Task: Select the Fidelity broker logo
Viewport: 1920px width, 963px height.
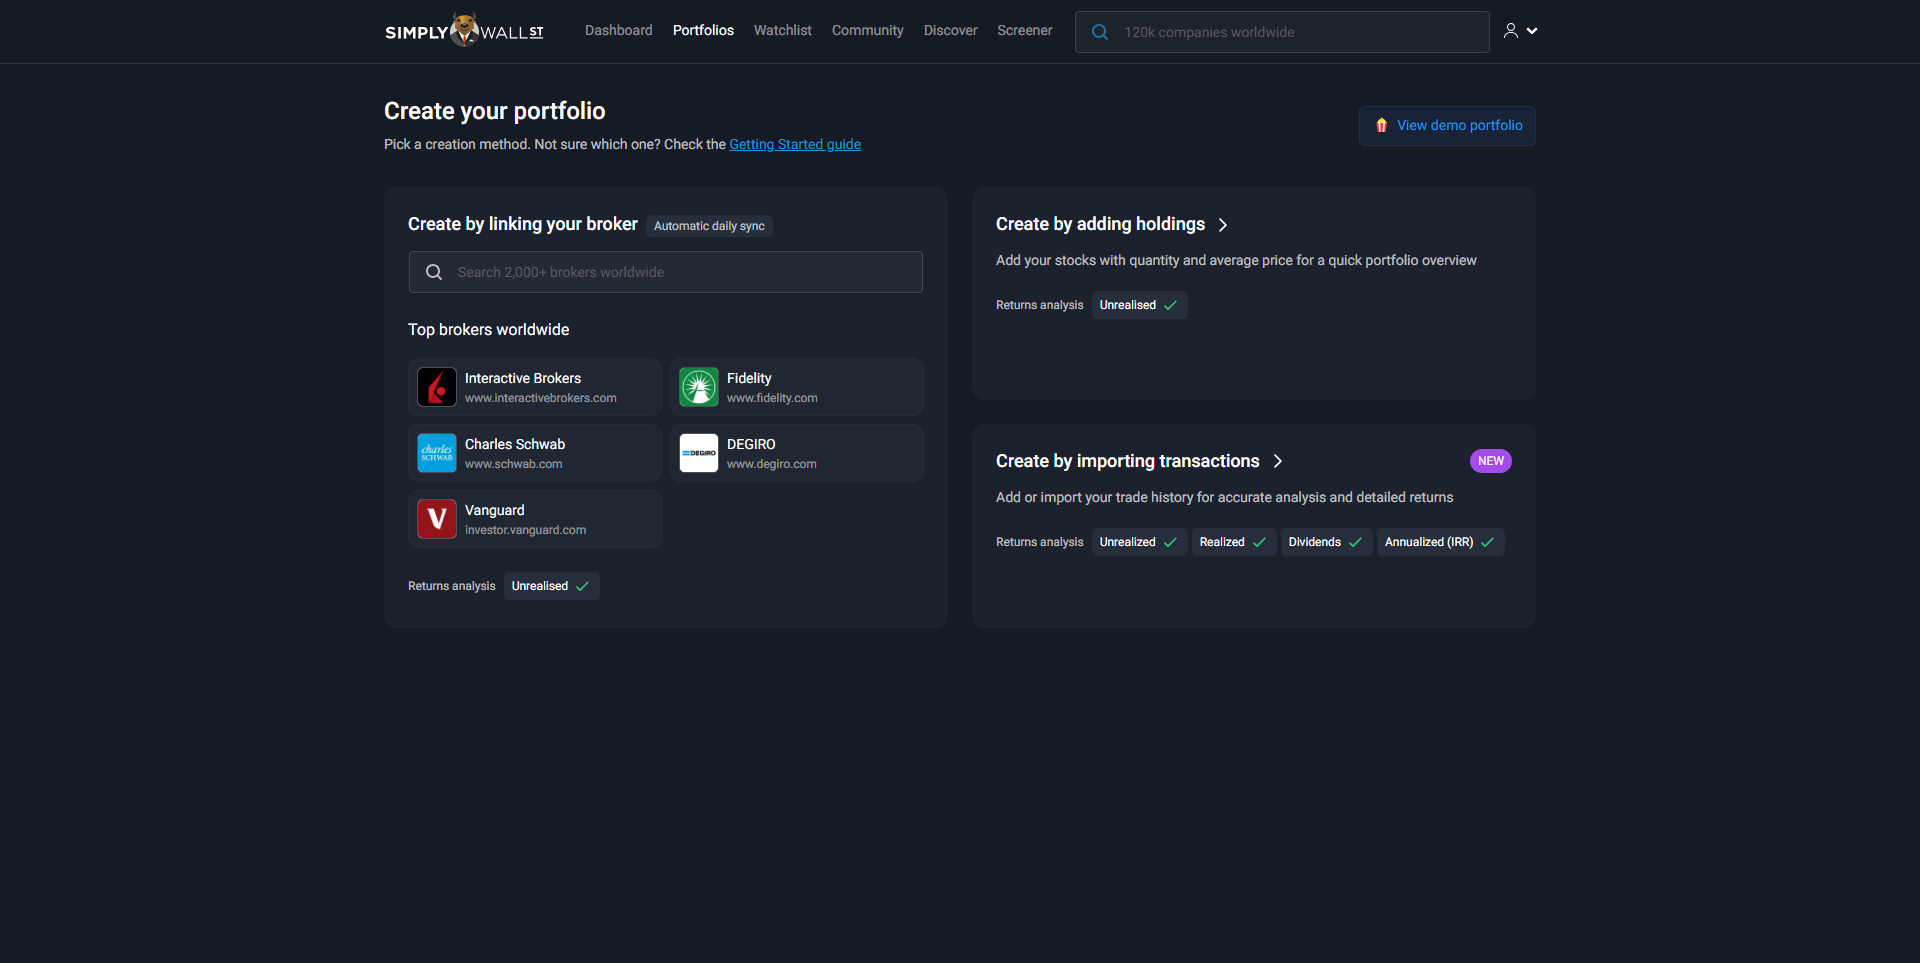Action: 698,387
